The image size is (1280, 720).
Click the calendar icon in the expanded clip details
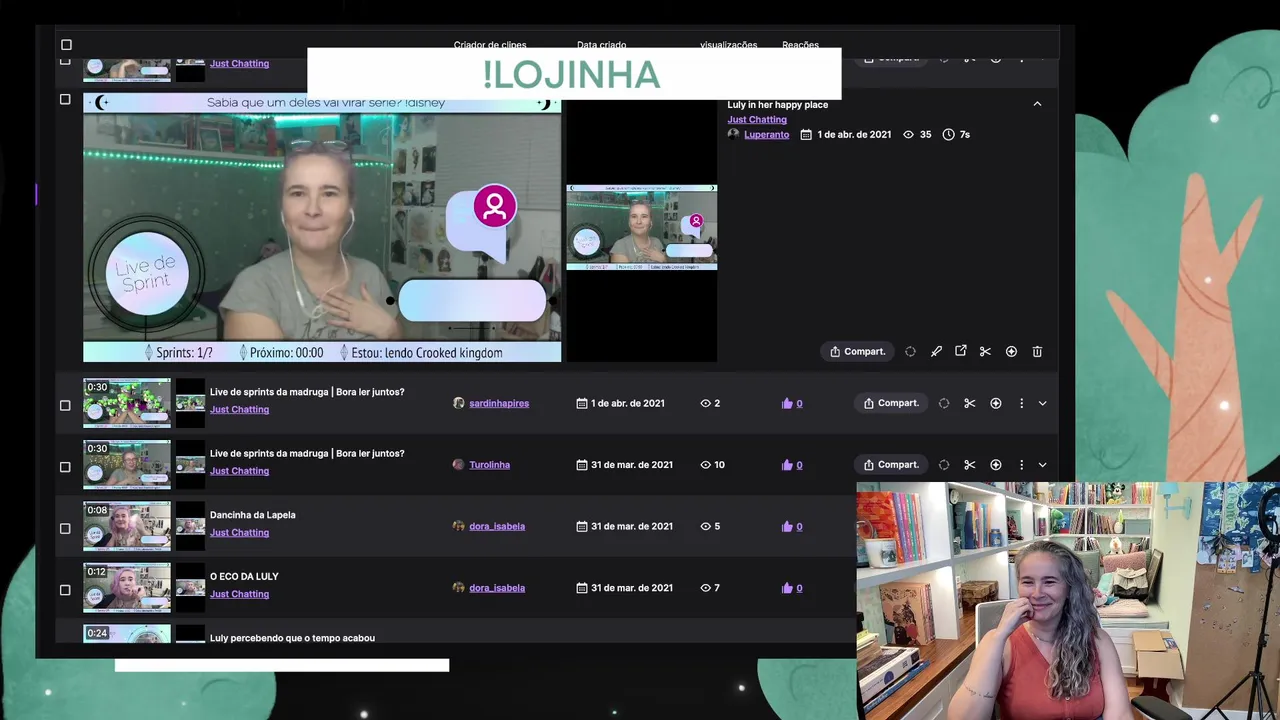806,134
